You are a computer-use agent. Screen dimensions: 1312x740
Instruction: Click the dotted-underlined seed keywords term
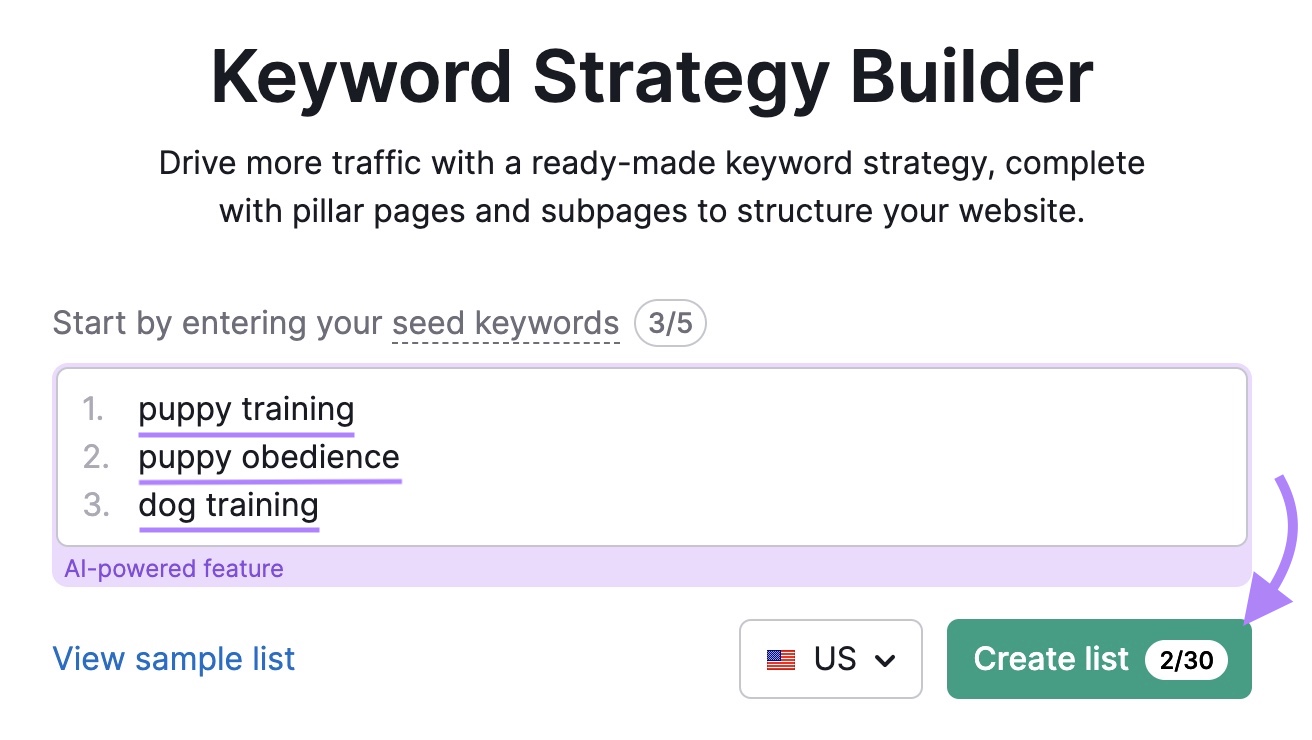click(x=505, y=324)
